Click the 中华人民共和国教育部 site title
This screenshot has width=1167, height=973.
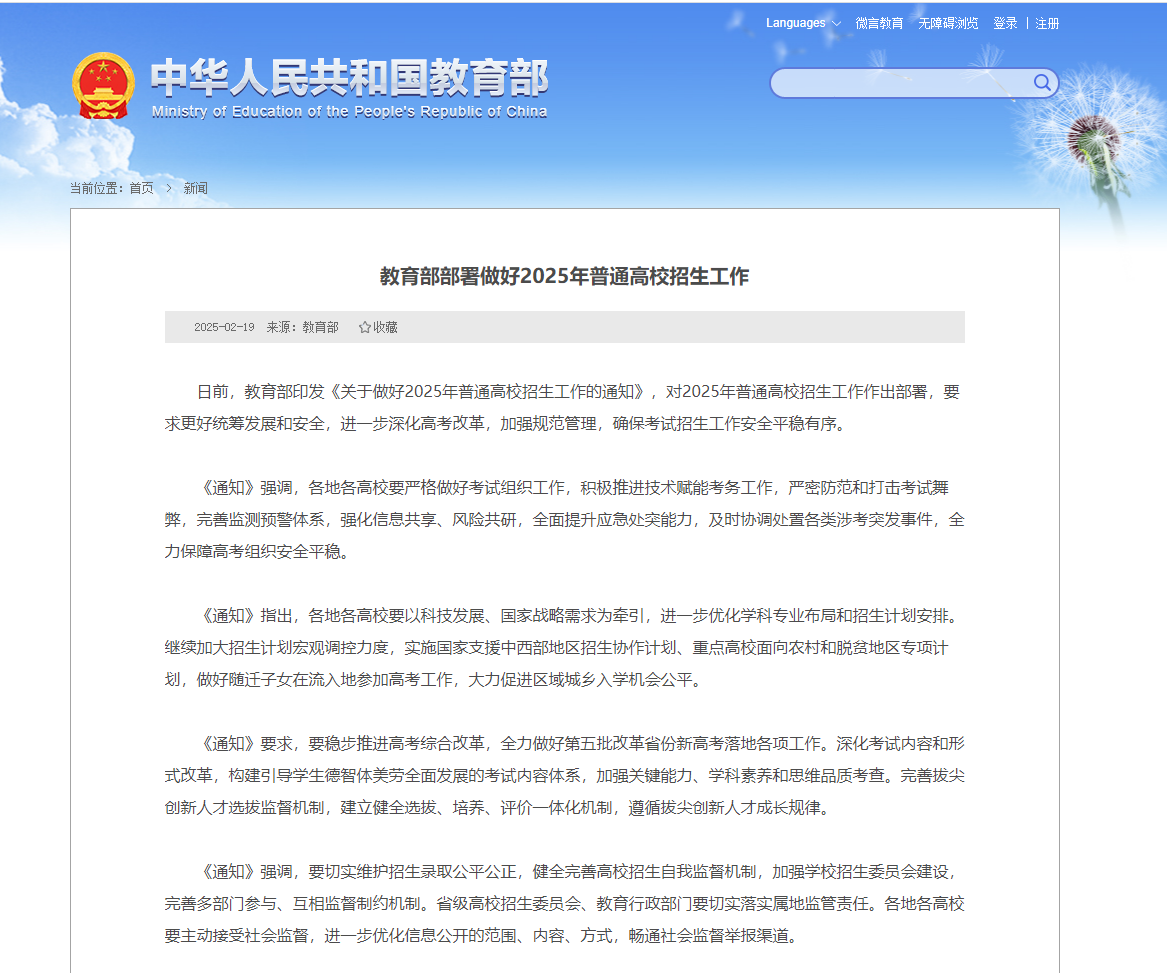point(350,77)
